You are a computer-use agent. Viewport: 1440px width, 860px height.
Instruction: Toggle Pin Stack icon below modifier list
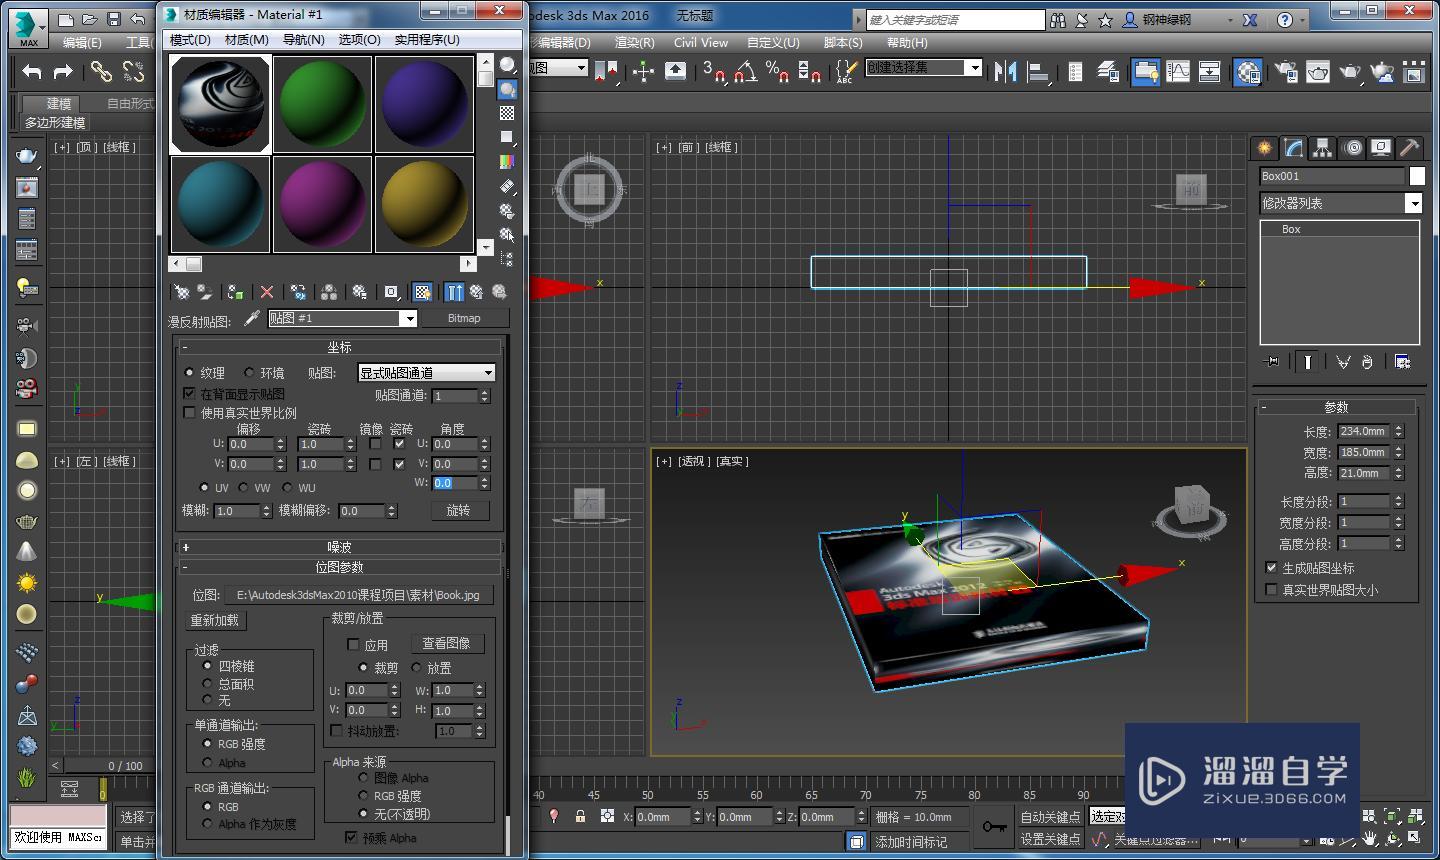coord(1271,362)
